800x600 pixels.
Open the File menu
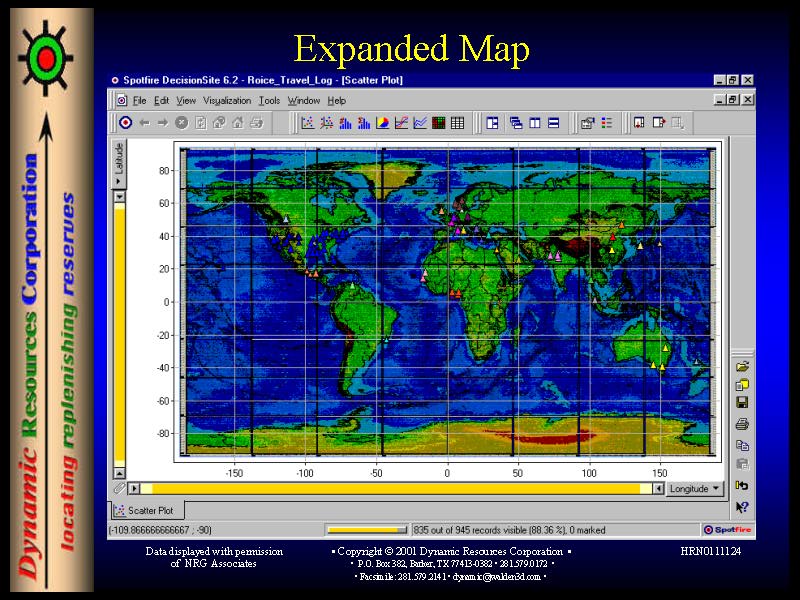pos(139,100)
